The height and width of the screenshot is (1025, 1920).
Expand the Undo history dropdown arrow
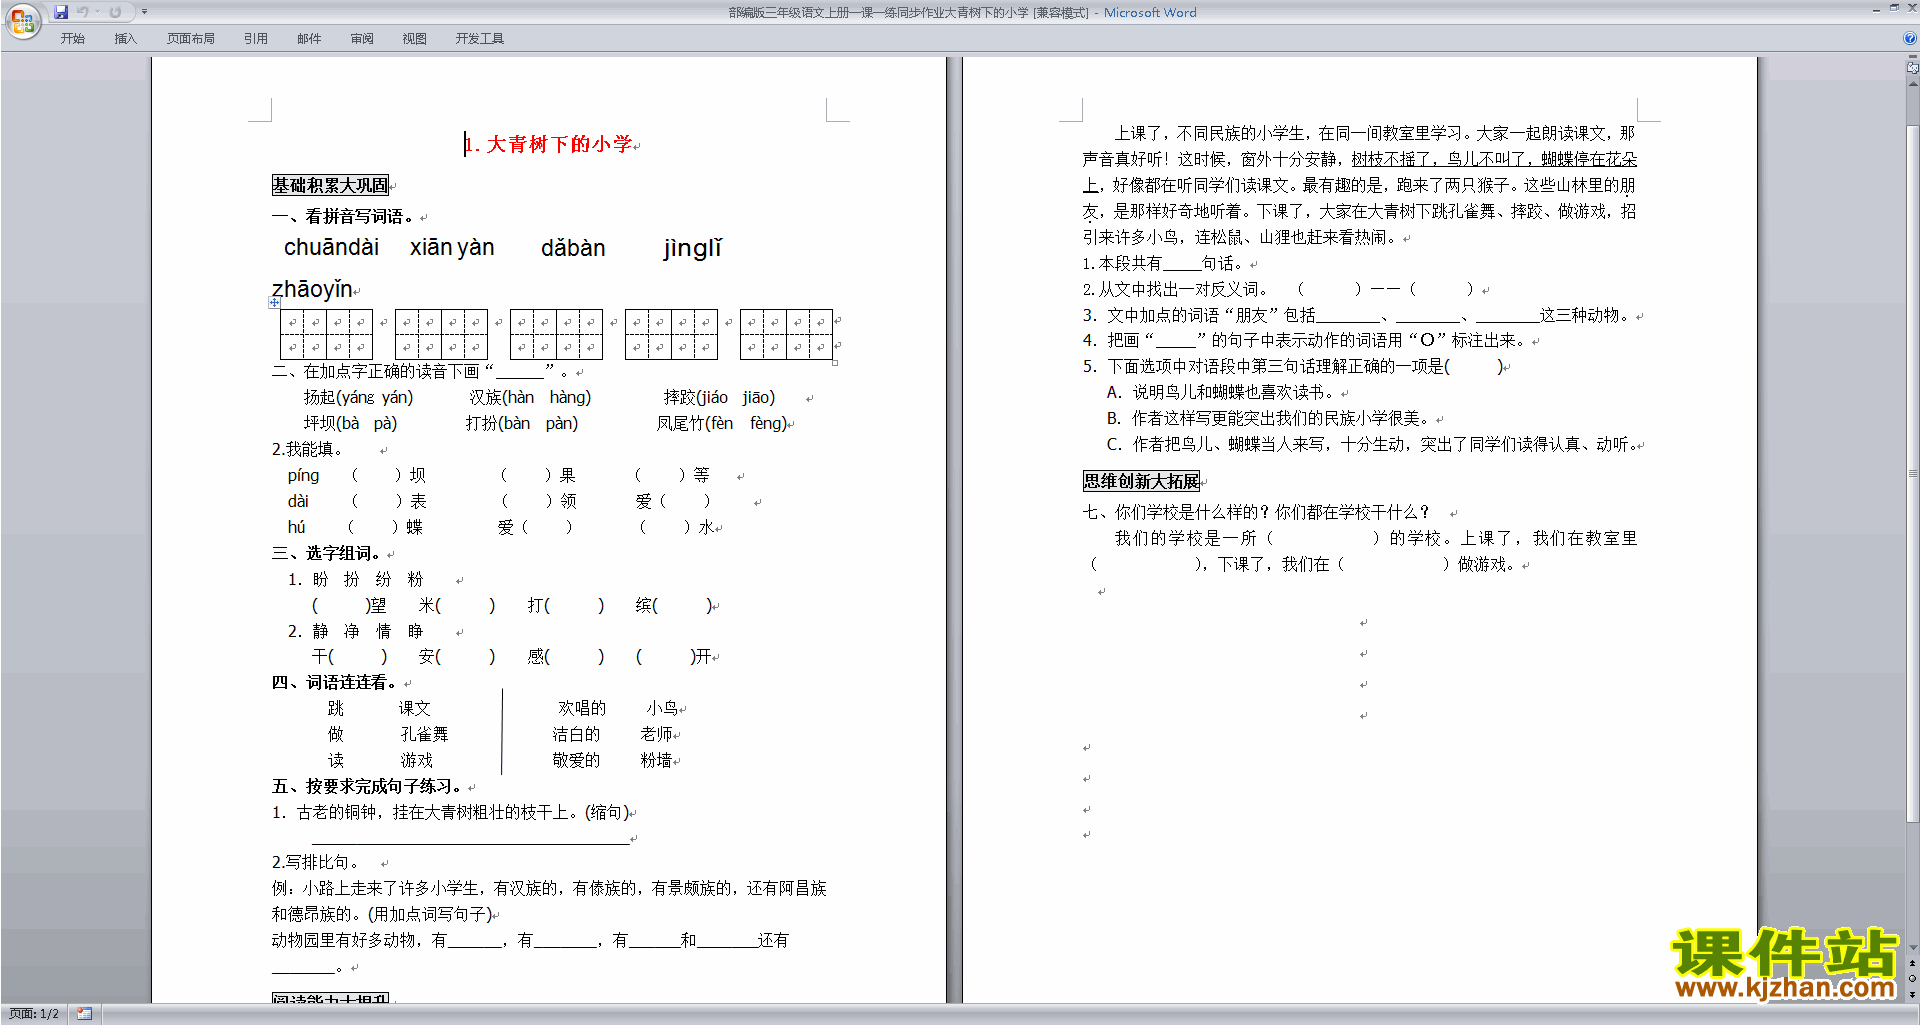tap(97, 12)
